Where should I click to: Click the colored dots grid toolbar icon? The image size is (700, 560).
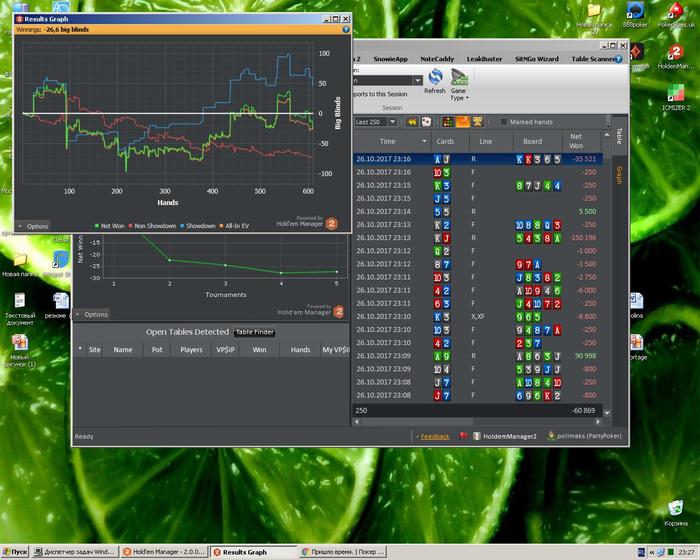point(448,122)
